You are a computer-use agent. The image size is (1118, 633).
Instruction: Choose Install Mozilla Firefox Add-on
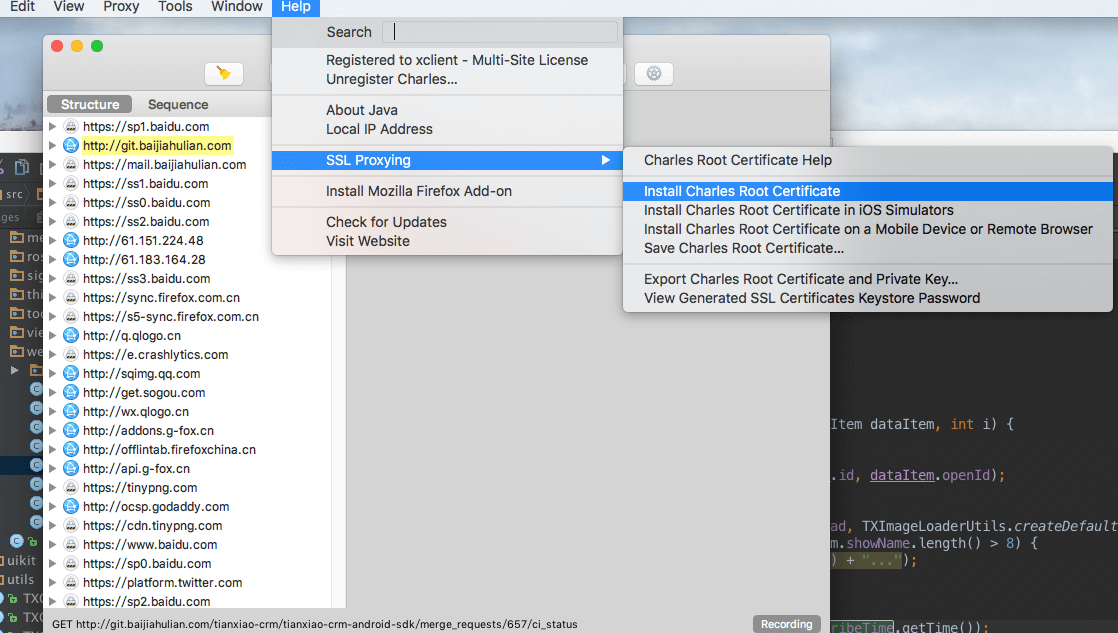[x=447, y=191]
